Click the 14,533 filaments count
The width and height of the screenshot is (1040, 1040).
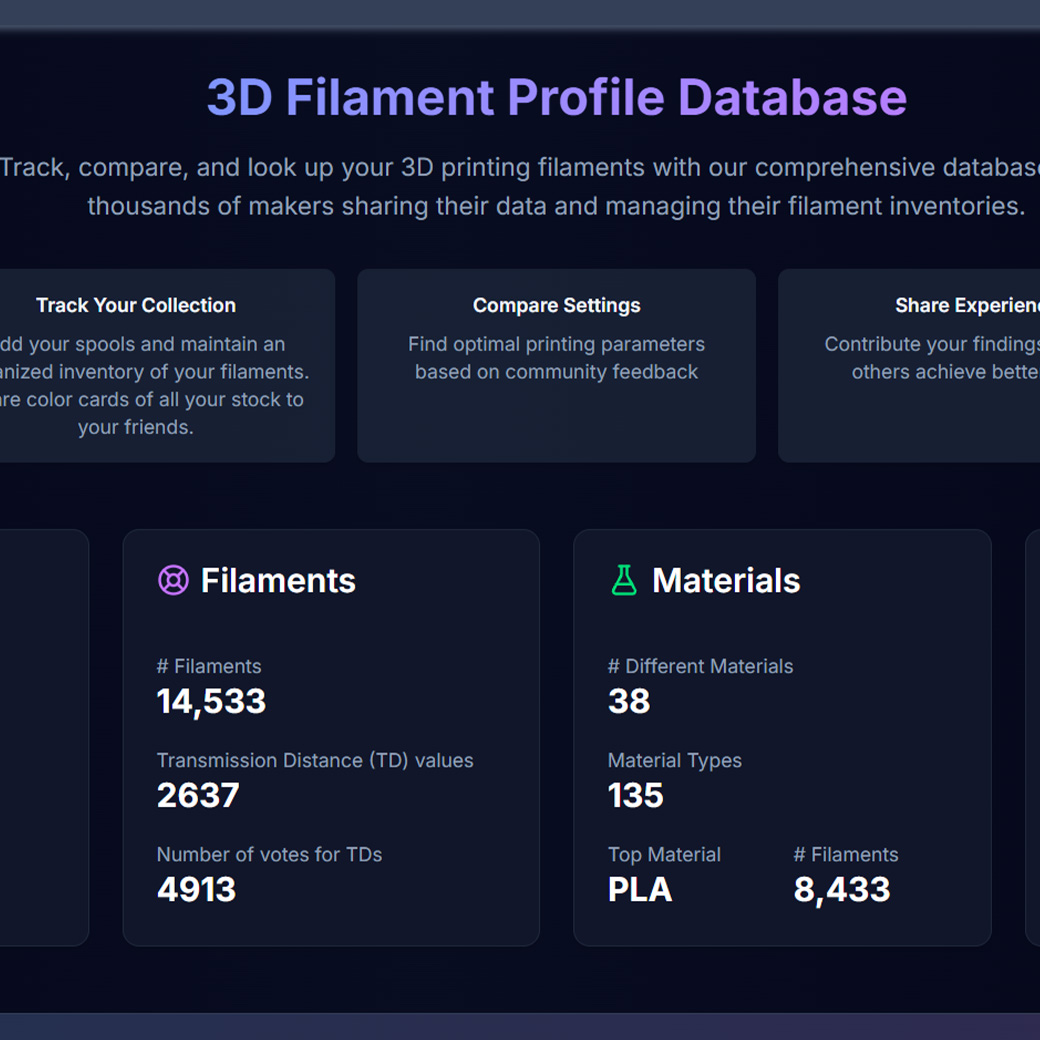[x=211, y=701]
